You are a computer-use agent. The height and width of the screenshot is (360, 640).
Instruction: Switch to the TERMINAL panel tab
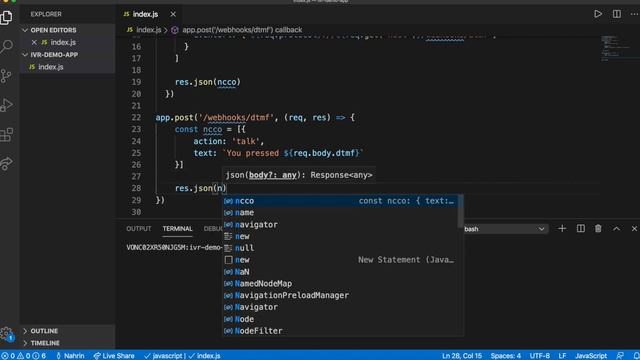pyautogui.click(x=177, y=229)
